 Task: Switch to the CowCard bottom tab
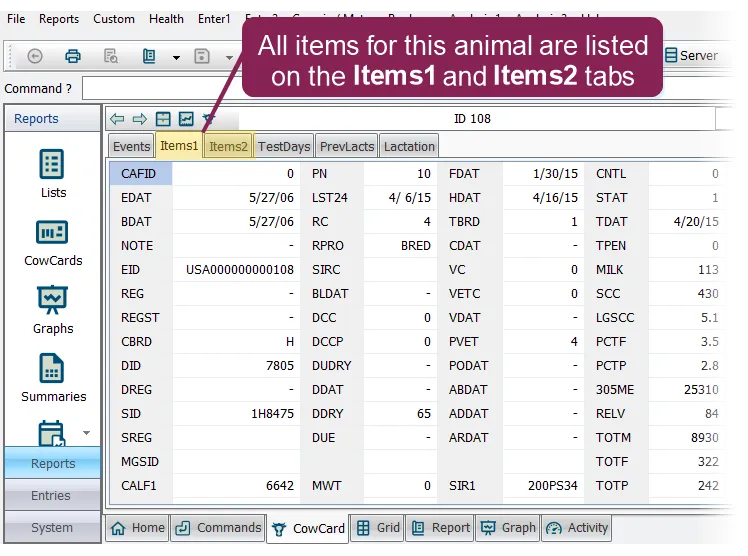tap(308, 528)
